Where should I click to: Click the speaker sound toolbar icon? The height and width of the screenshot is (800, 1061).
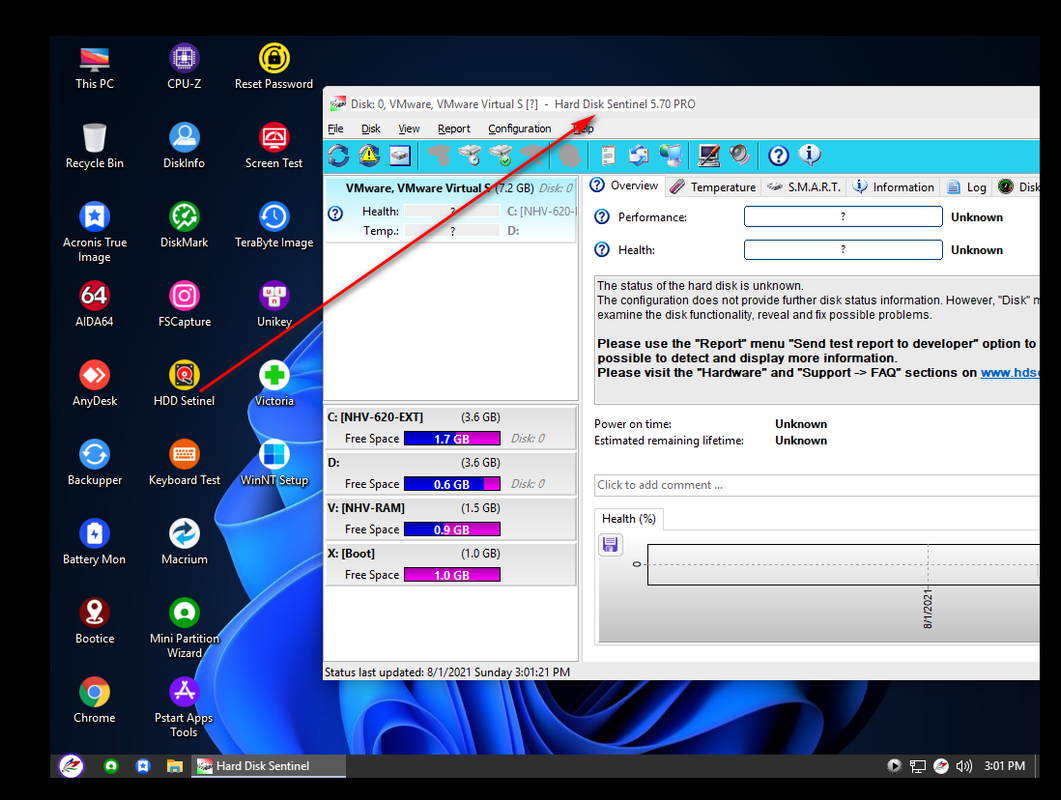pyautogui.click(x=740, y=156)
